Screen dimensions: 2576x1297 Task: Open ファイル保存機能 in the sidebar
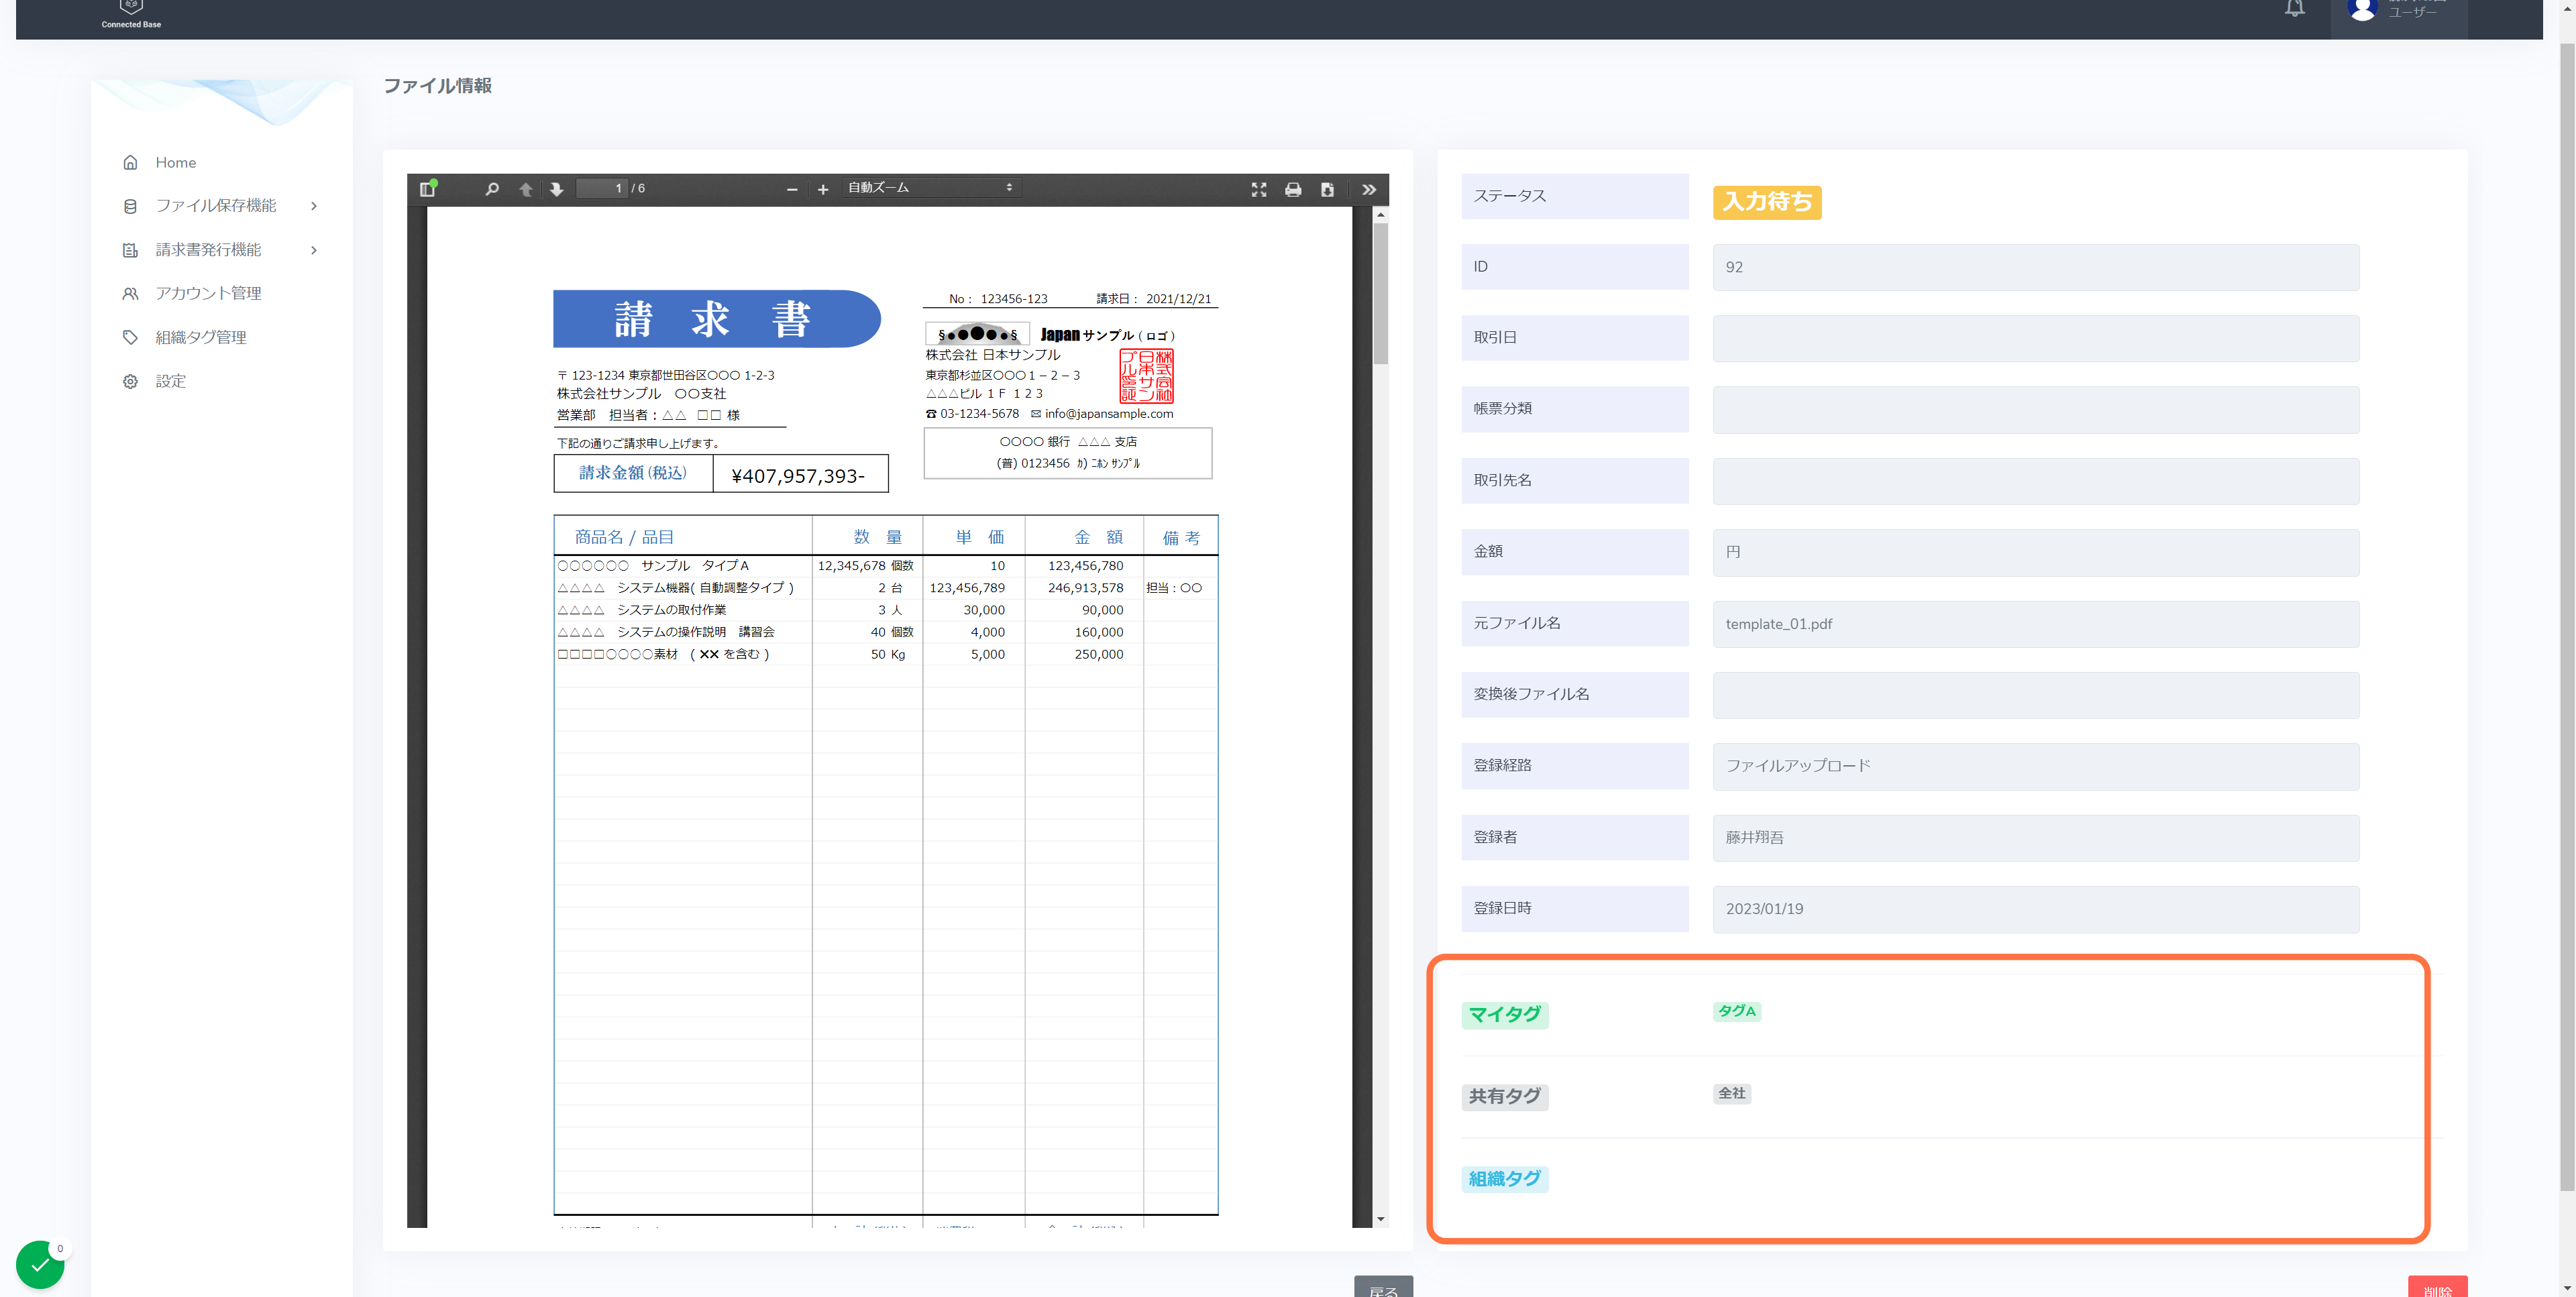(216, 206)
